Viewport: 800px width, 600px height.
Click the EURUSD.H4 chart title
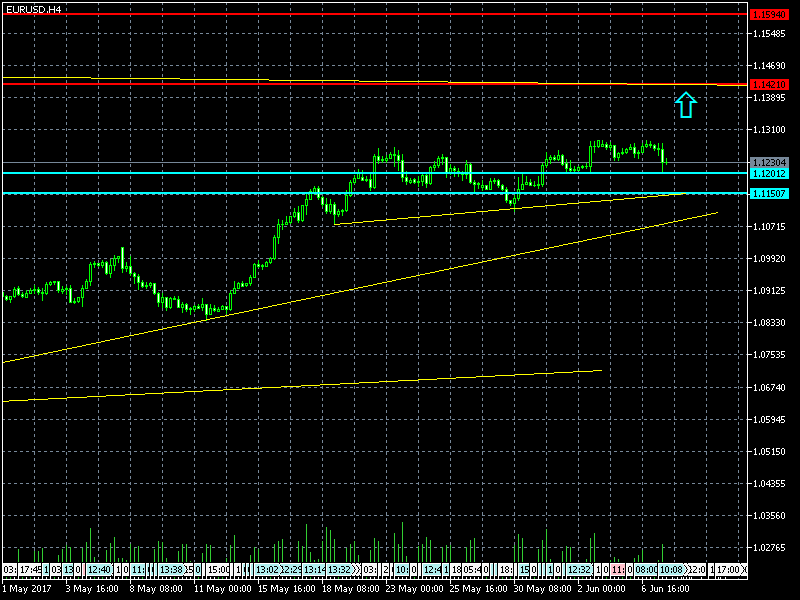(x=34, y=9)
